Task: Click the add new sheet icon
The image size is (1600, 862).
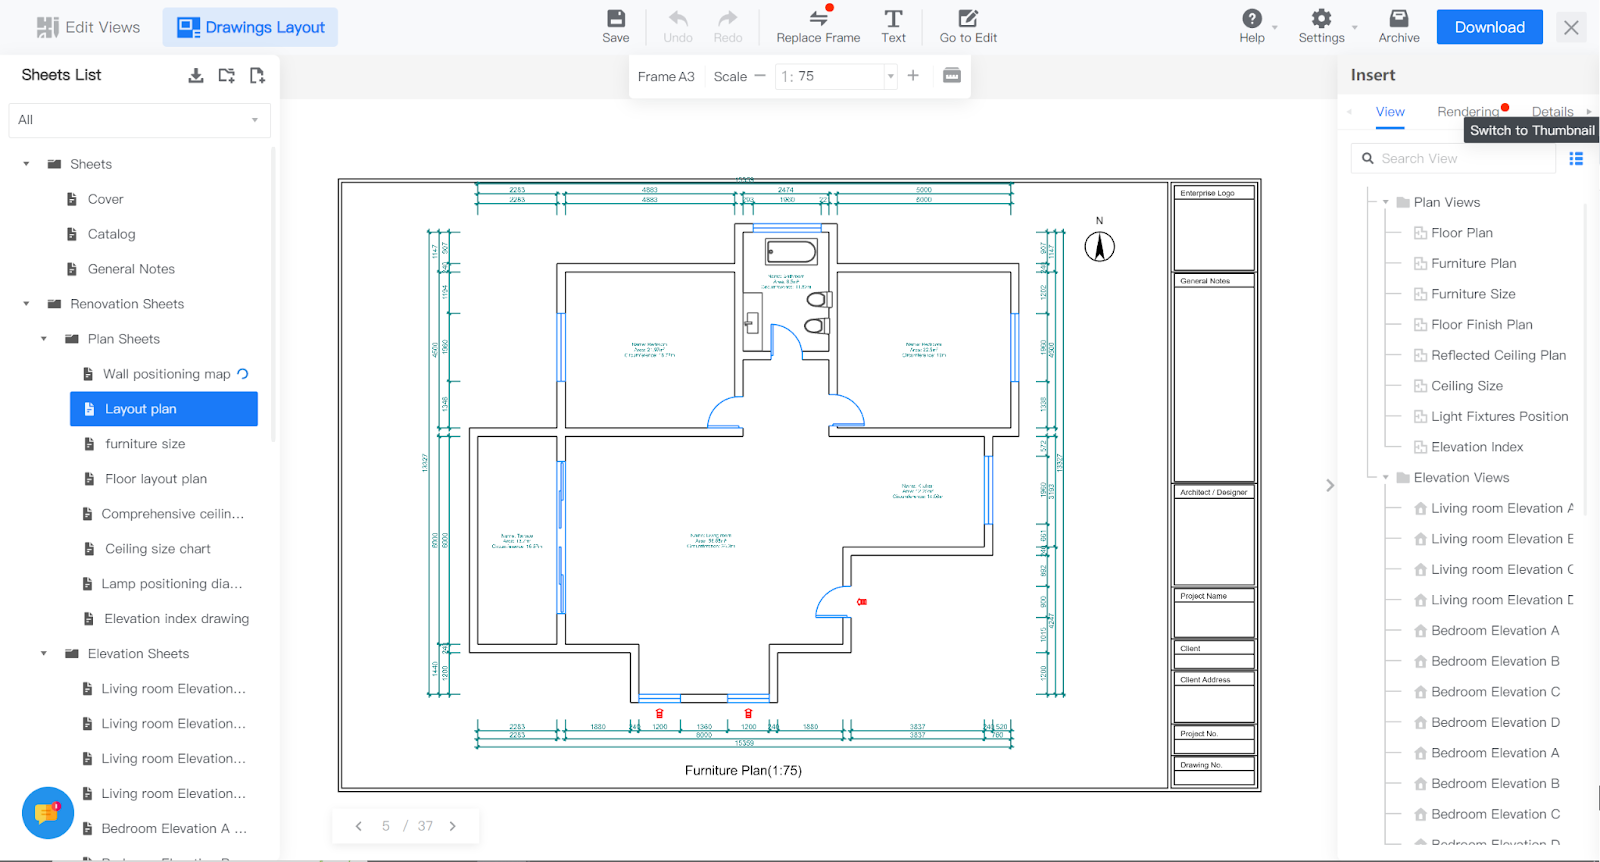Action: click(x=257, y=75)
